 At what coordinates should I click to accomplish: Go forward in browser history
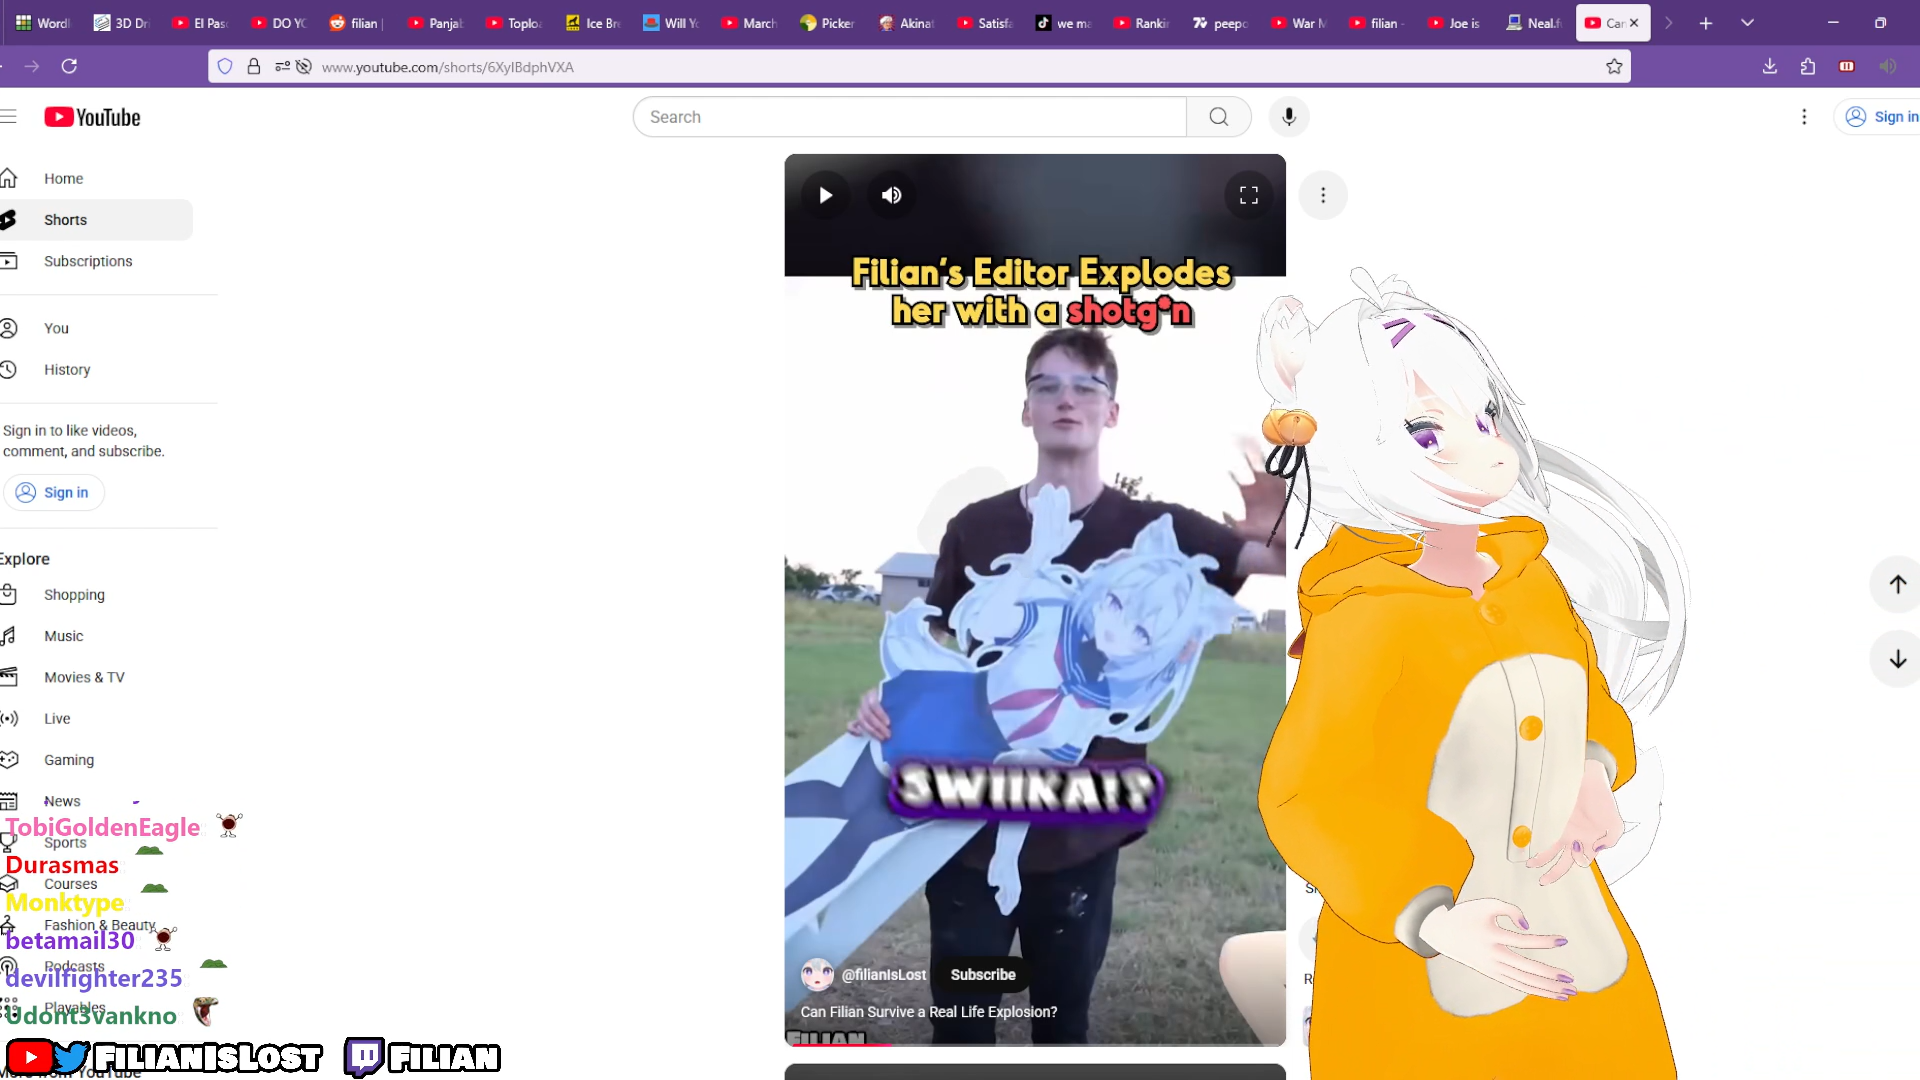point(32,66)
